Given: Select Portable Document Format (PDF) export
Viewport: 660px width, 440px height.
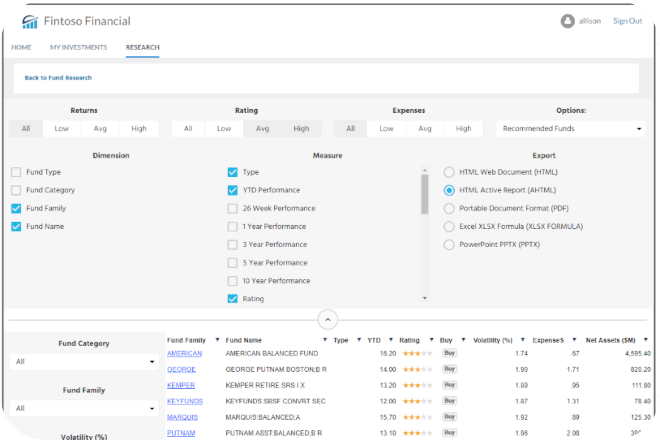Looking at the screenshot, I should point(449,208).
